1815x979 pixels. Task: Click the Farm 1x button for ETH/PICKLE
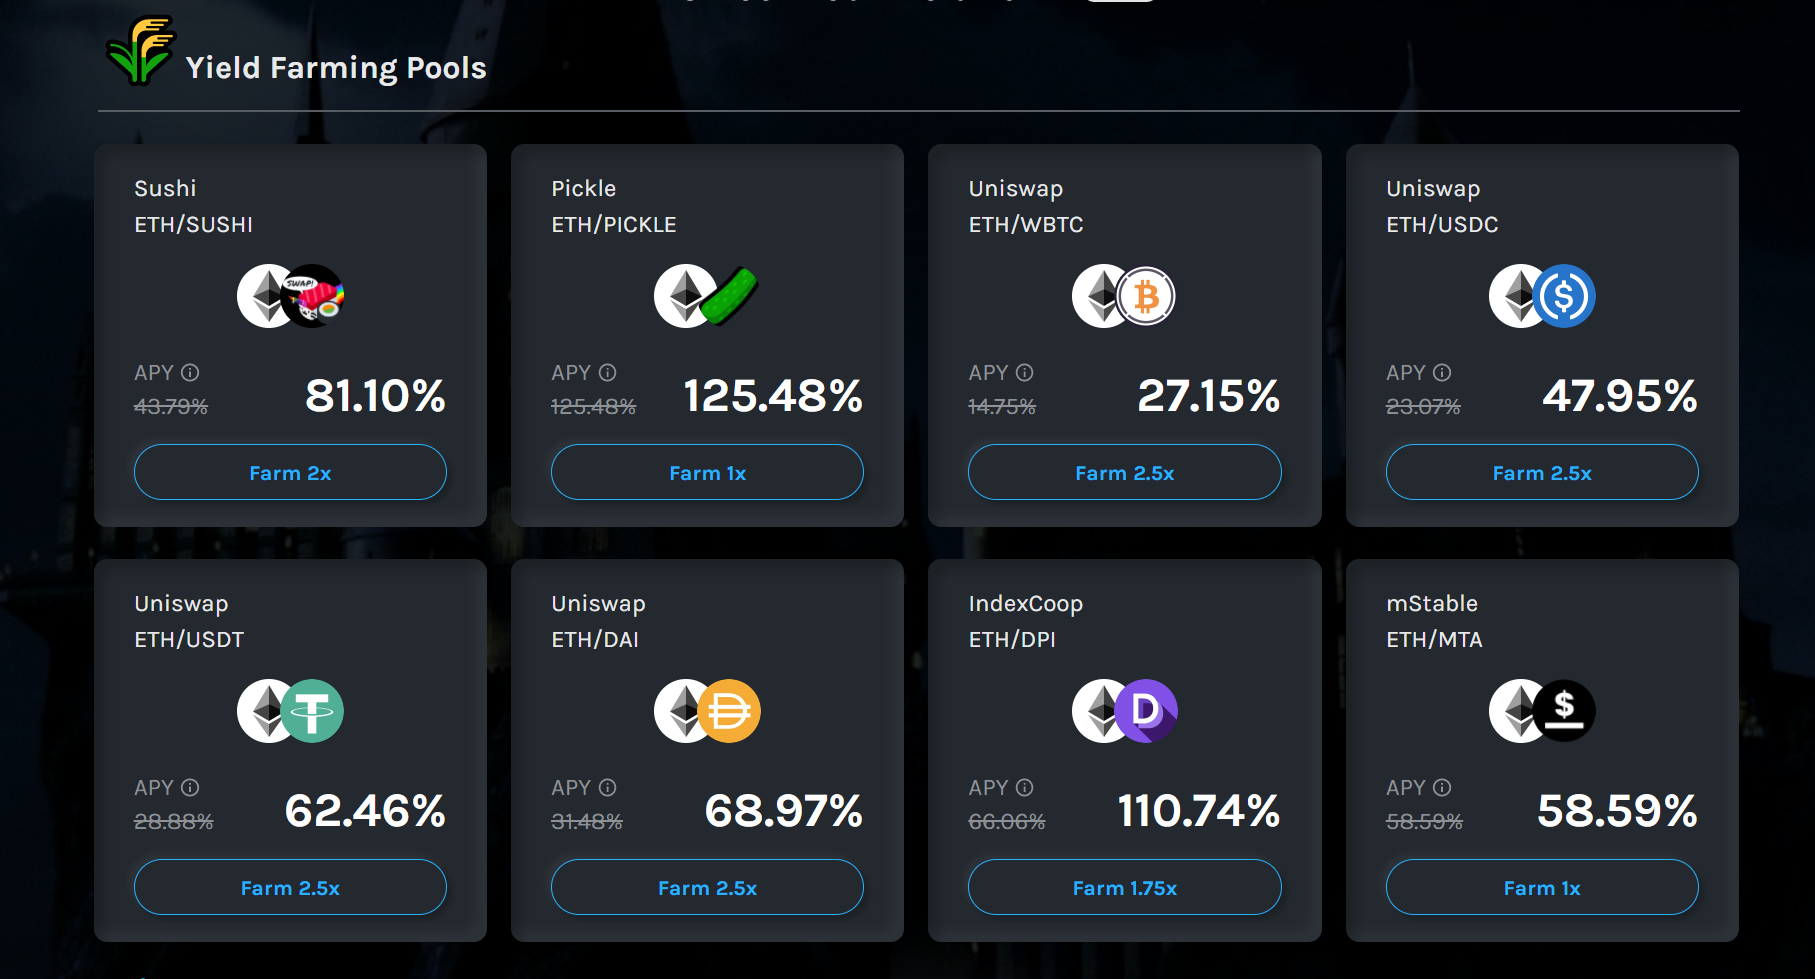[x=707, y=472]
